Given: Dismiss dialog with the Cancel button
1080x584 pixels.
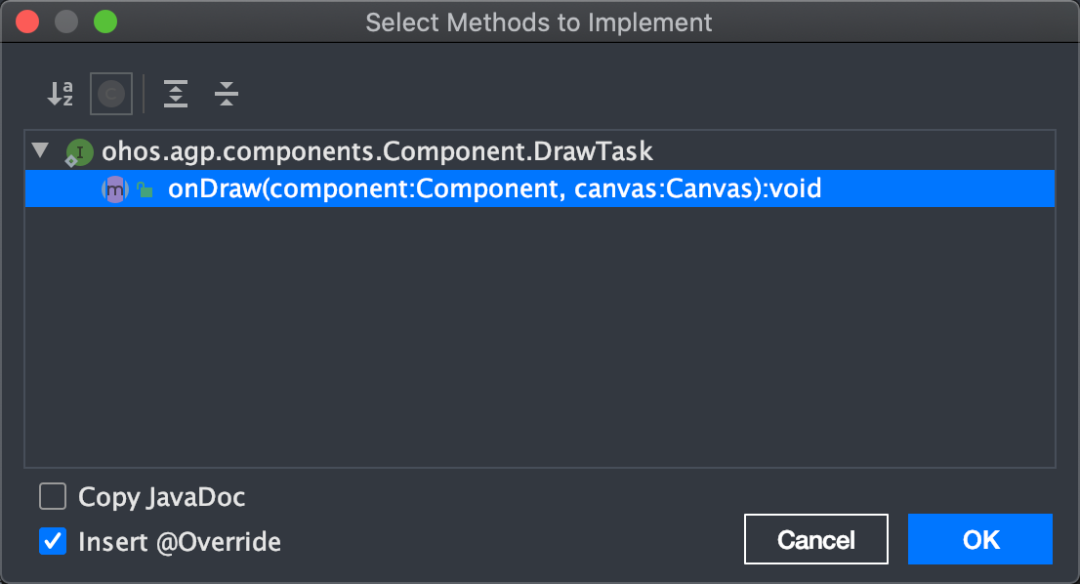Looking at the screenshot, I should click(816, 539).
